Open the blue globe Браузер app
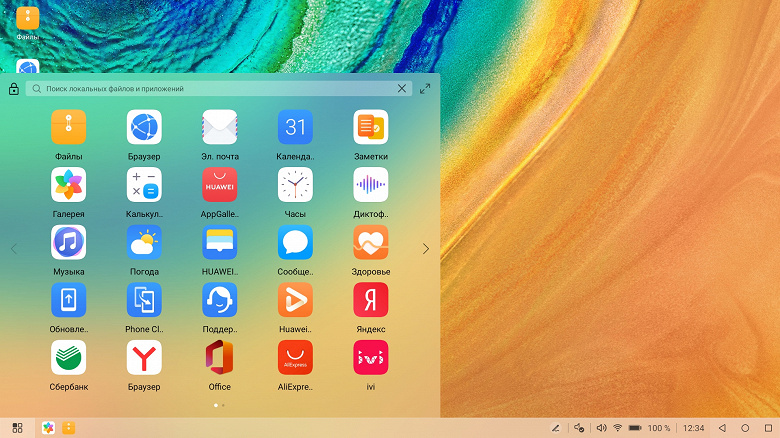The width and height of the screenshot is (780, 438). [x=144, y=127]
